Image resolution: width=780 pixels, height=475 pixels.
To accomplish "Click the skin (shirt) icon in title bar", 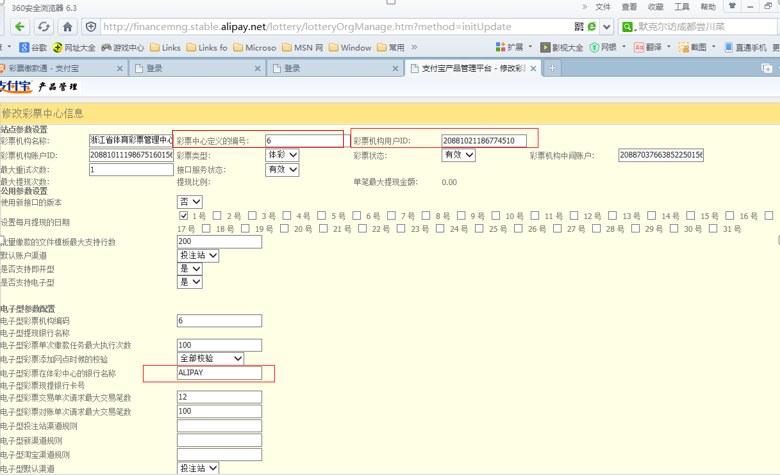I will 732,6.
